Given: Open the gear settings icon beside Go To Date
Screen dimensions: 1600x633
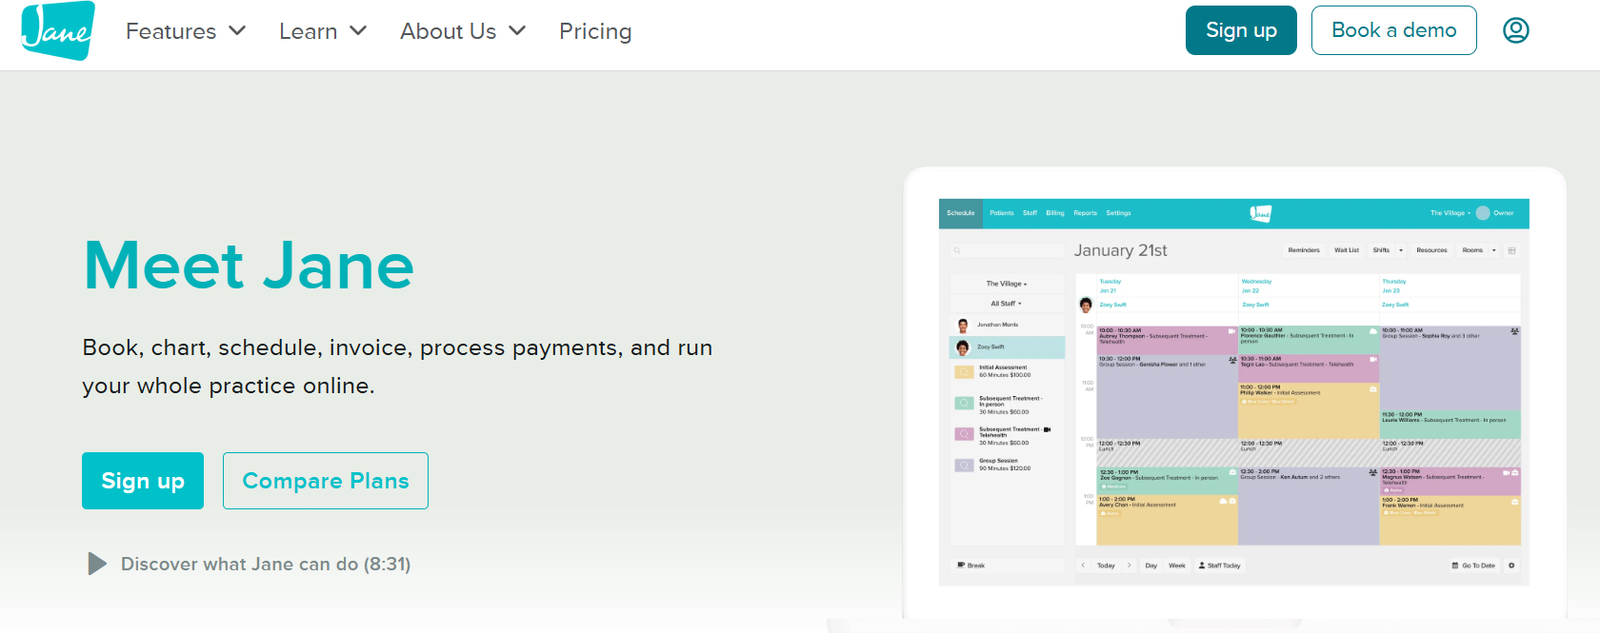Looking at the screenshot, I should (1511, 565).
